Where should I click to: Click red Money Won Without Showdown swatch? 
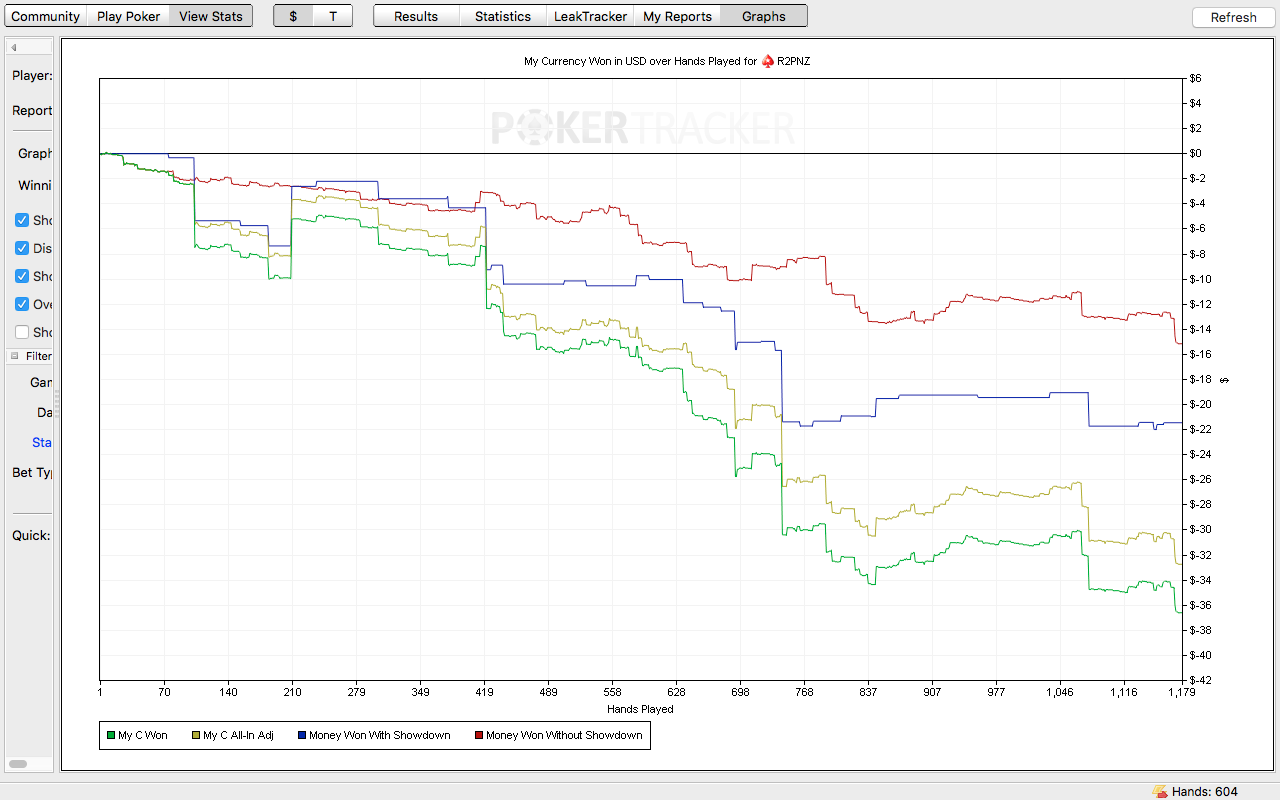tap(479, 736)
